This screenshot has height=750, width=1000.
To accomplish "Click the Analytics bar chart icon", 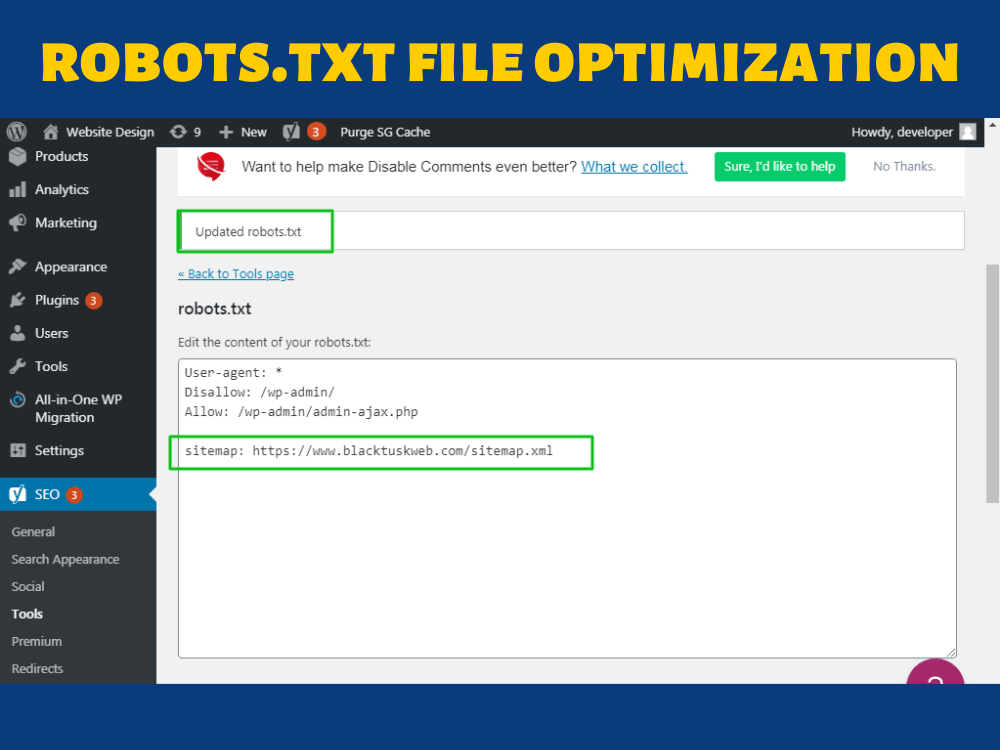I will tap(18, 189).
